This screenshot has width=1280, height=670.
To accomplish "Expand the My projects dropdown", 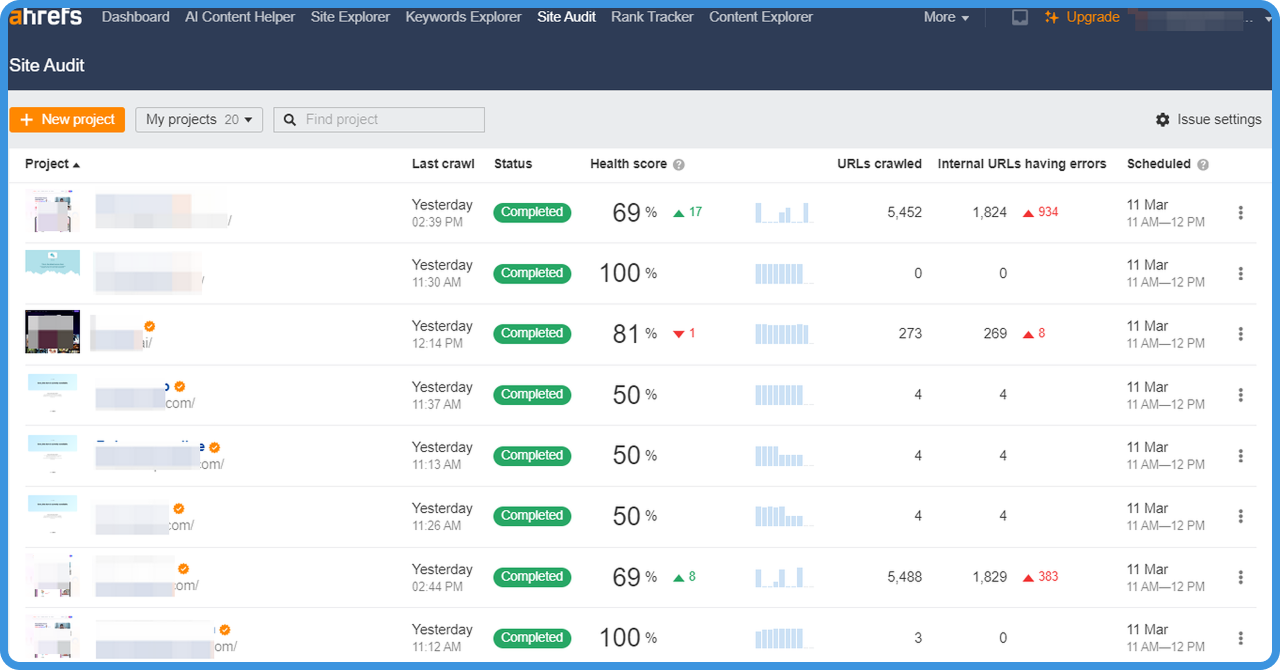I will tap(199, 120).
